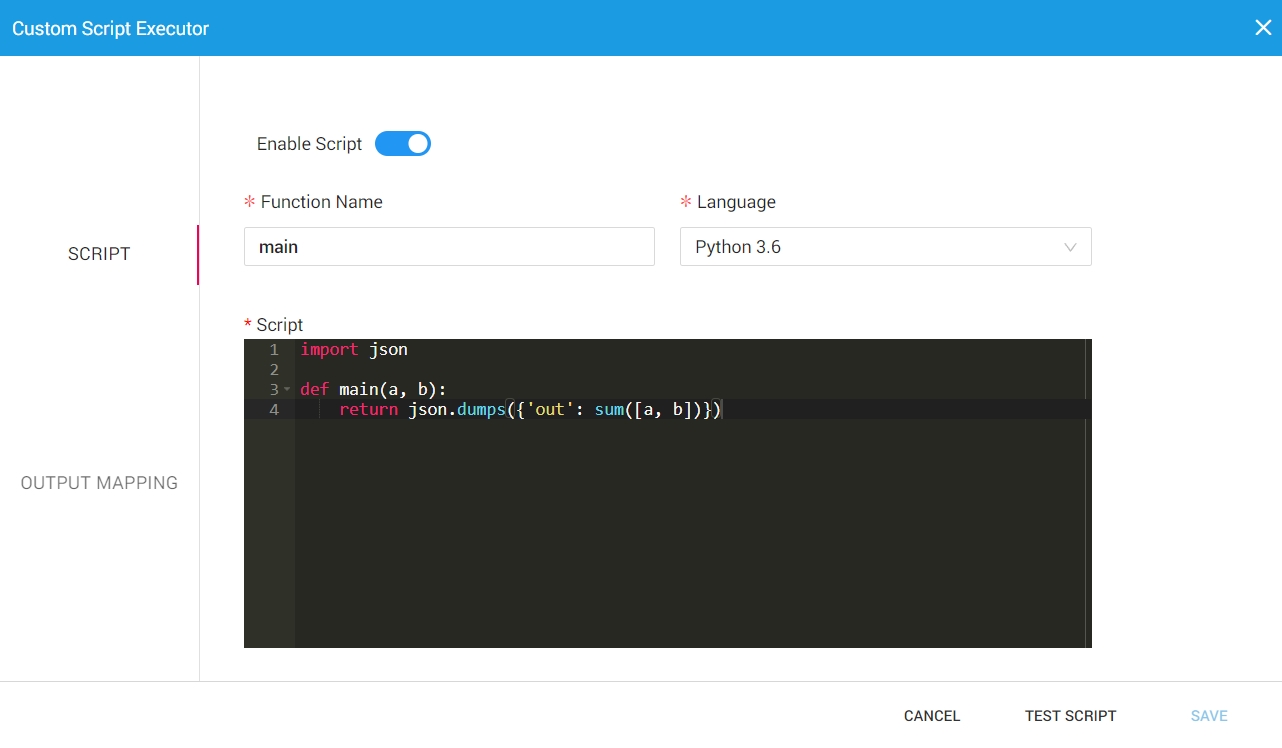Open the Language dropdown showing Python 3.6
1282x748 pixels.
884,247
